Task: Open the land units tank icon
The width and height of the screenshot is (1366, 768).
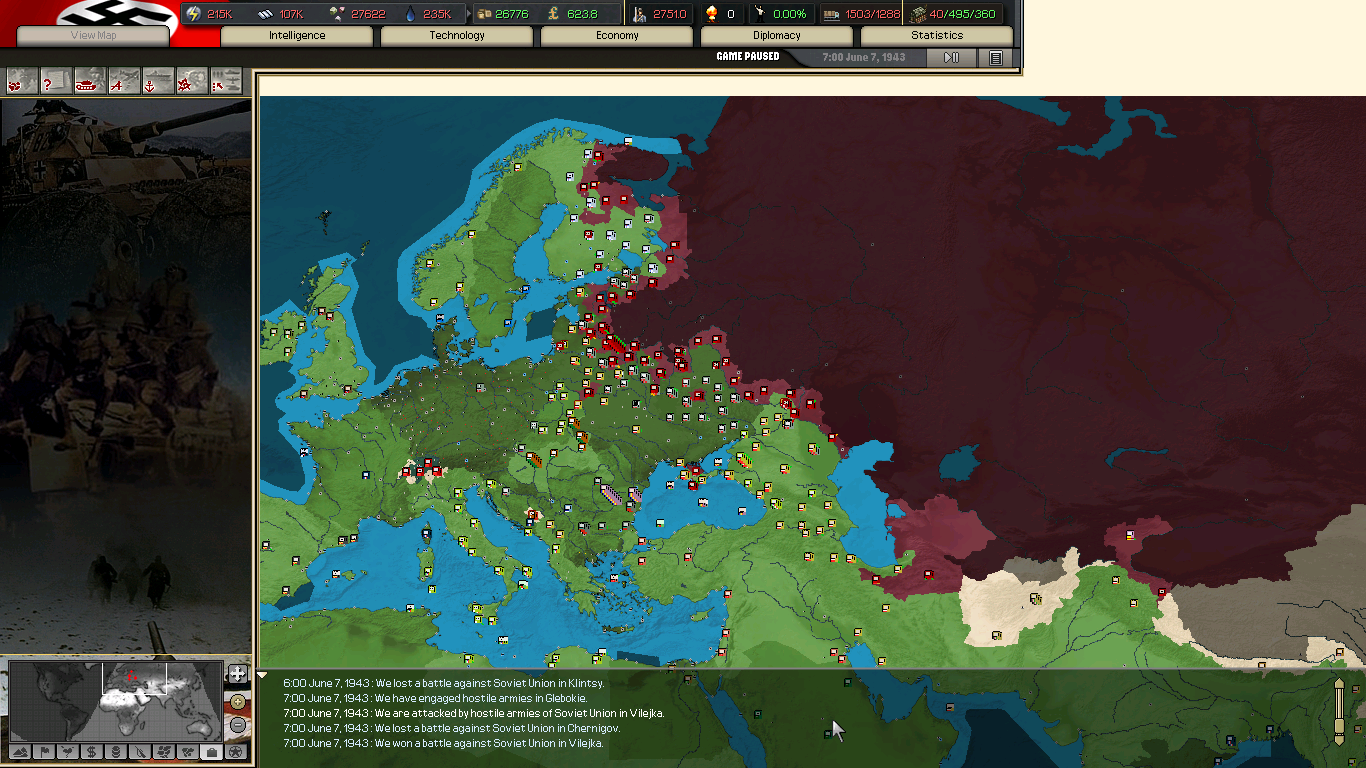Action: tap(90, 81)
